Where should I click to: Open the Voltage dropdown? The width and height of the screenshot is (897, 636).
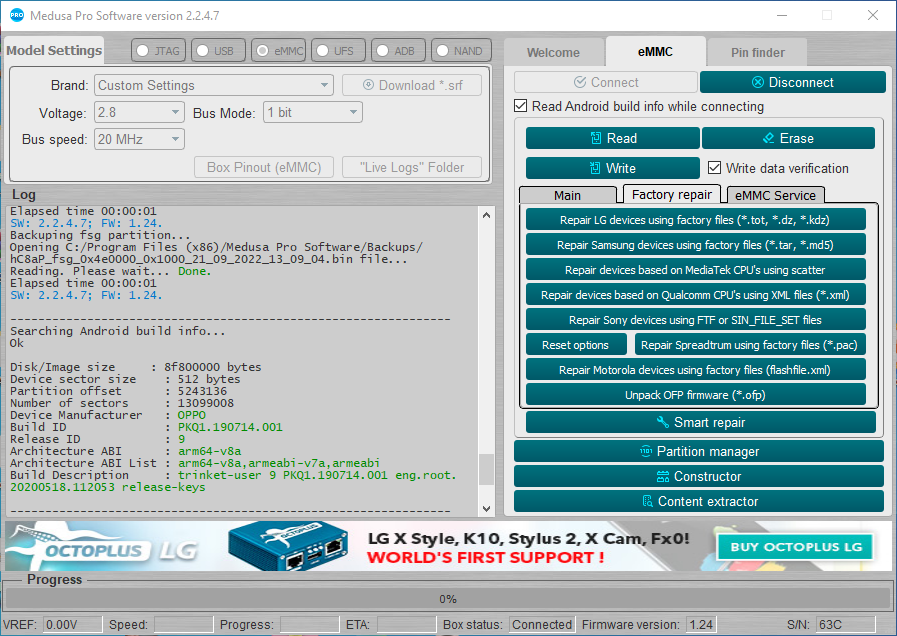coord(140,112)
